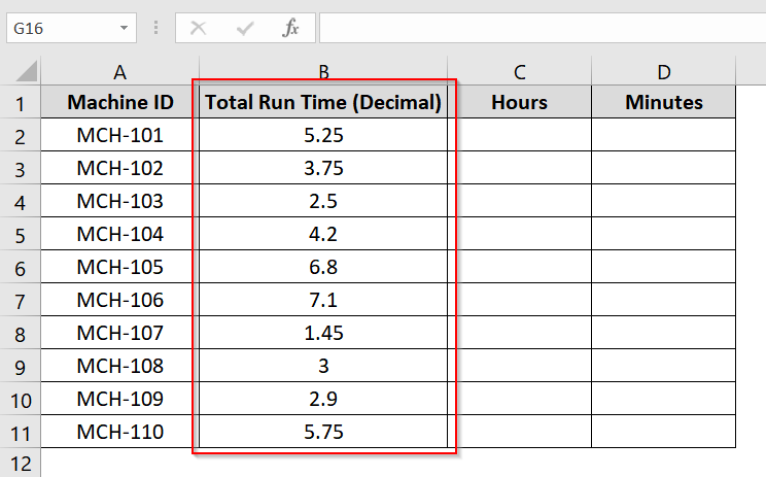Screen dimensions: 766x477
Task: Select cell containing MCH-110
Action: [x=120, y=432]
